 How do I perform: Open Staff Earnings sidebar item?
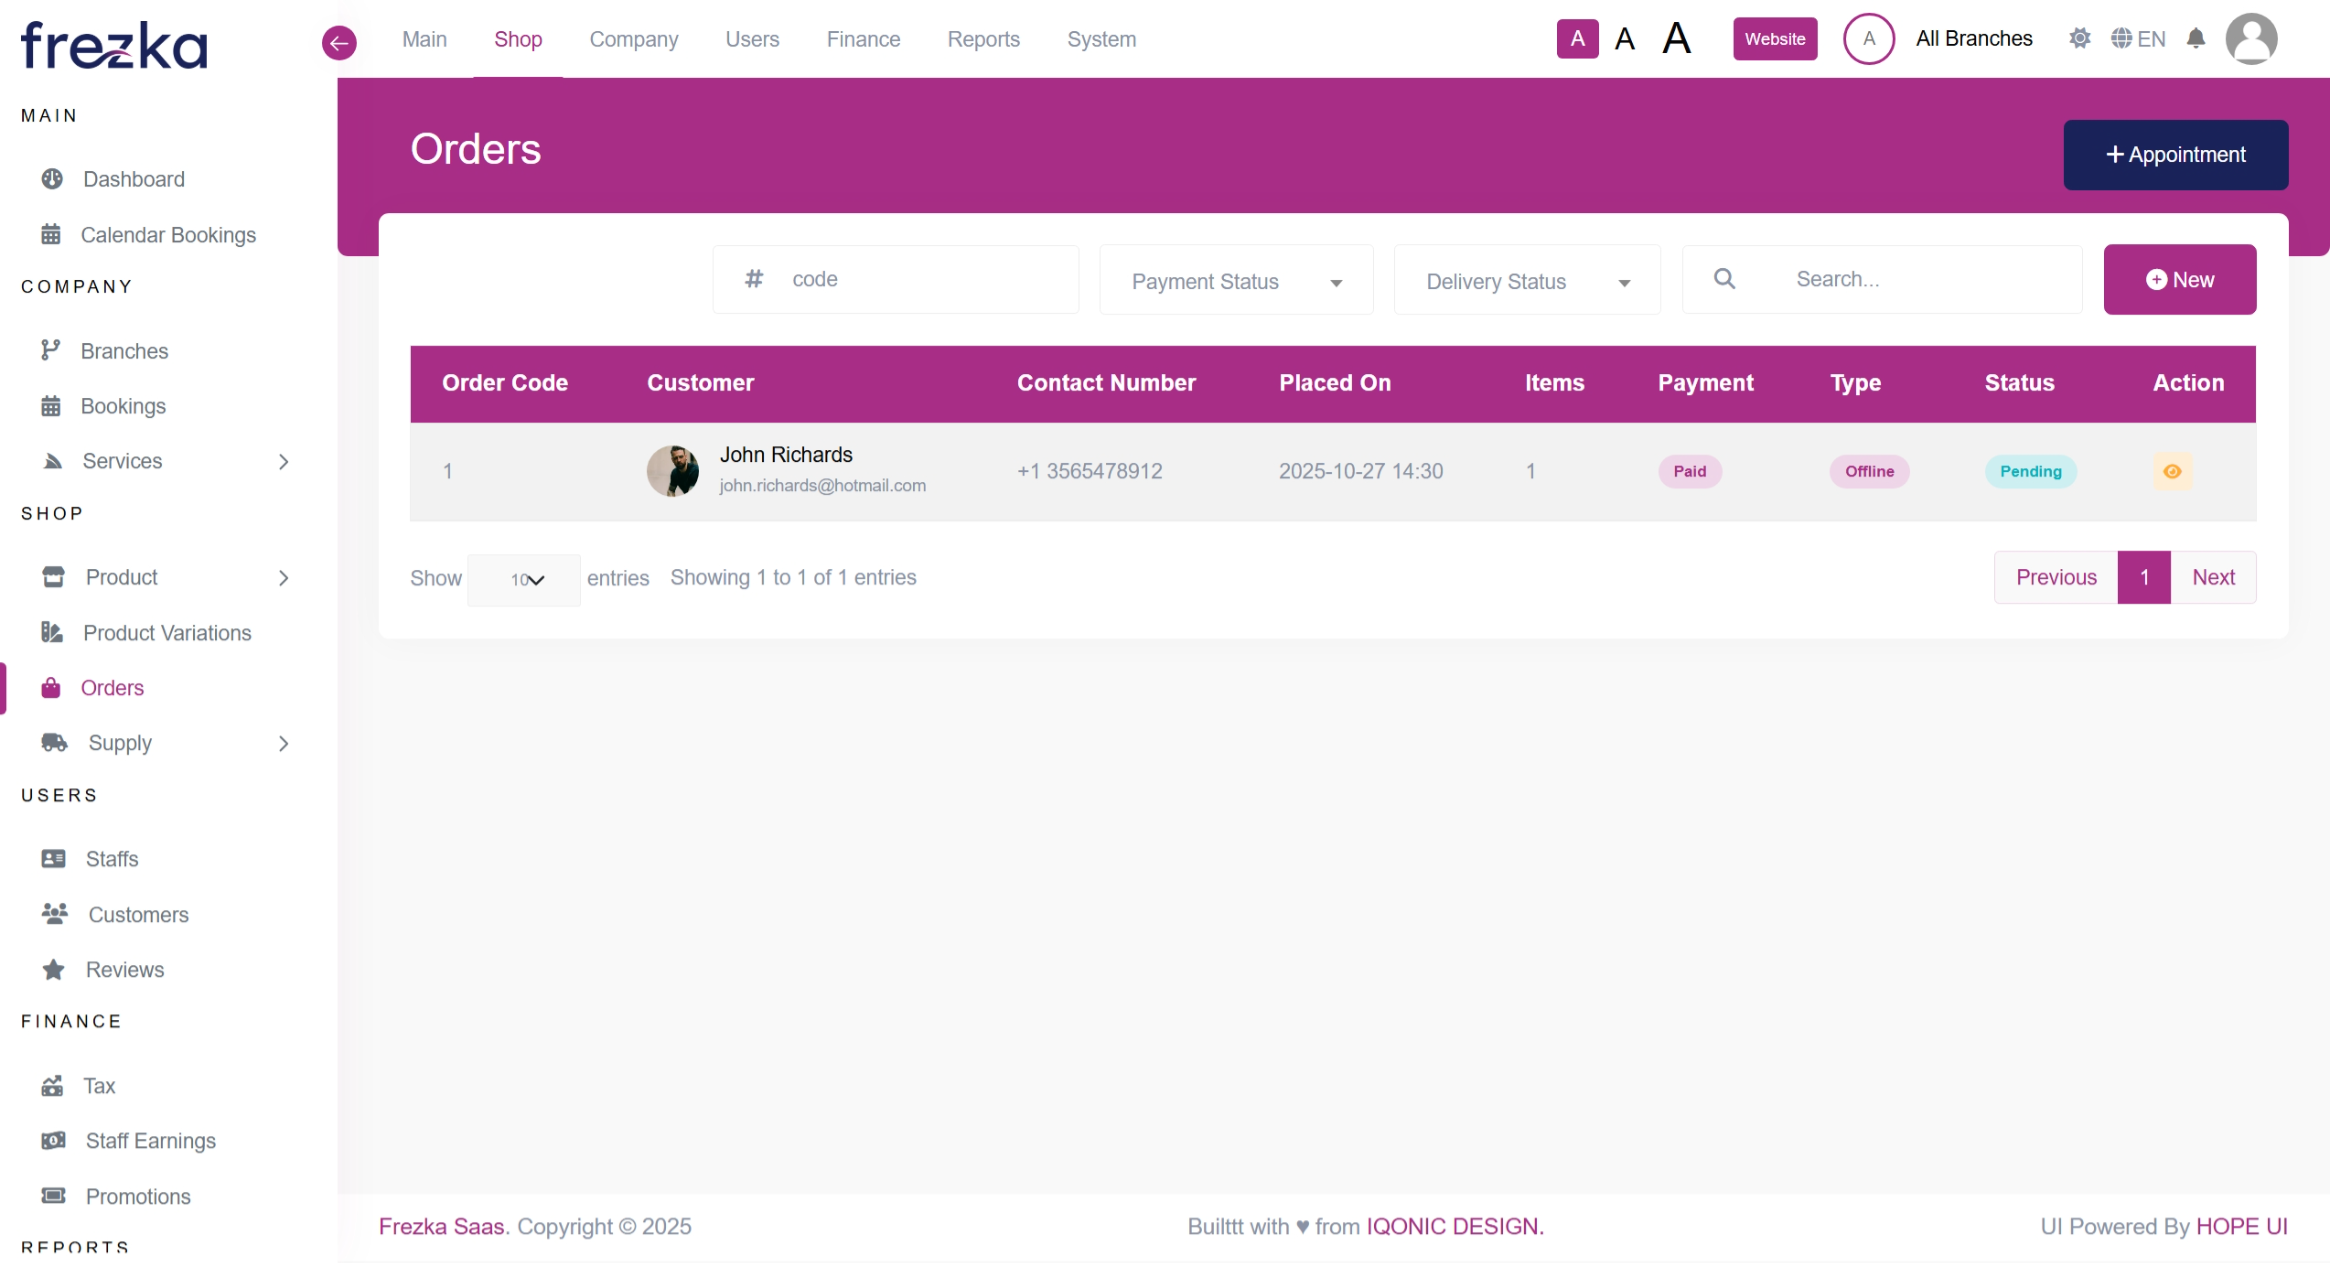150,1141
